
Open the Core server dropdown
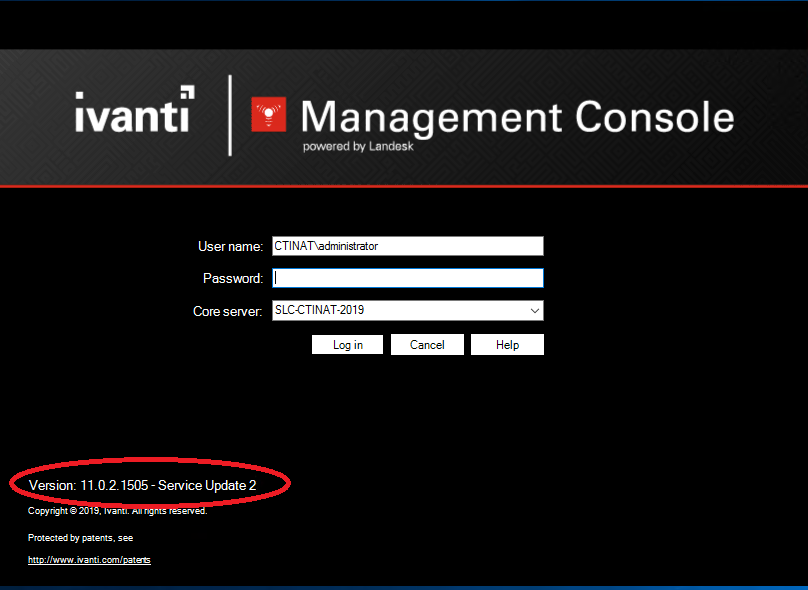pyautogui.click(x=407, y=310)
